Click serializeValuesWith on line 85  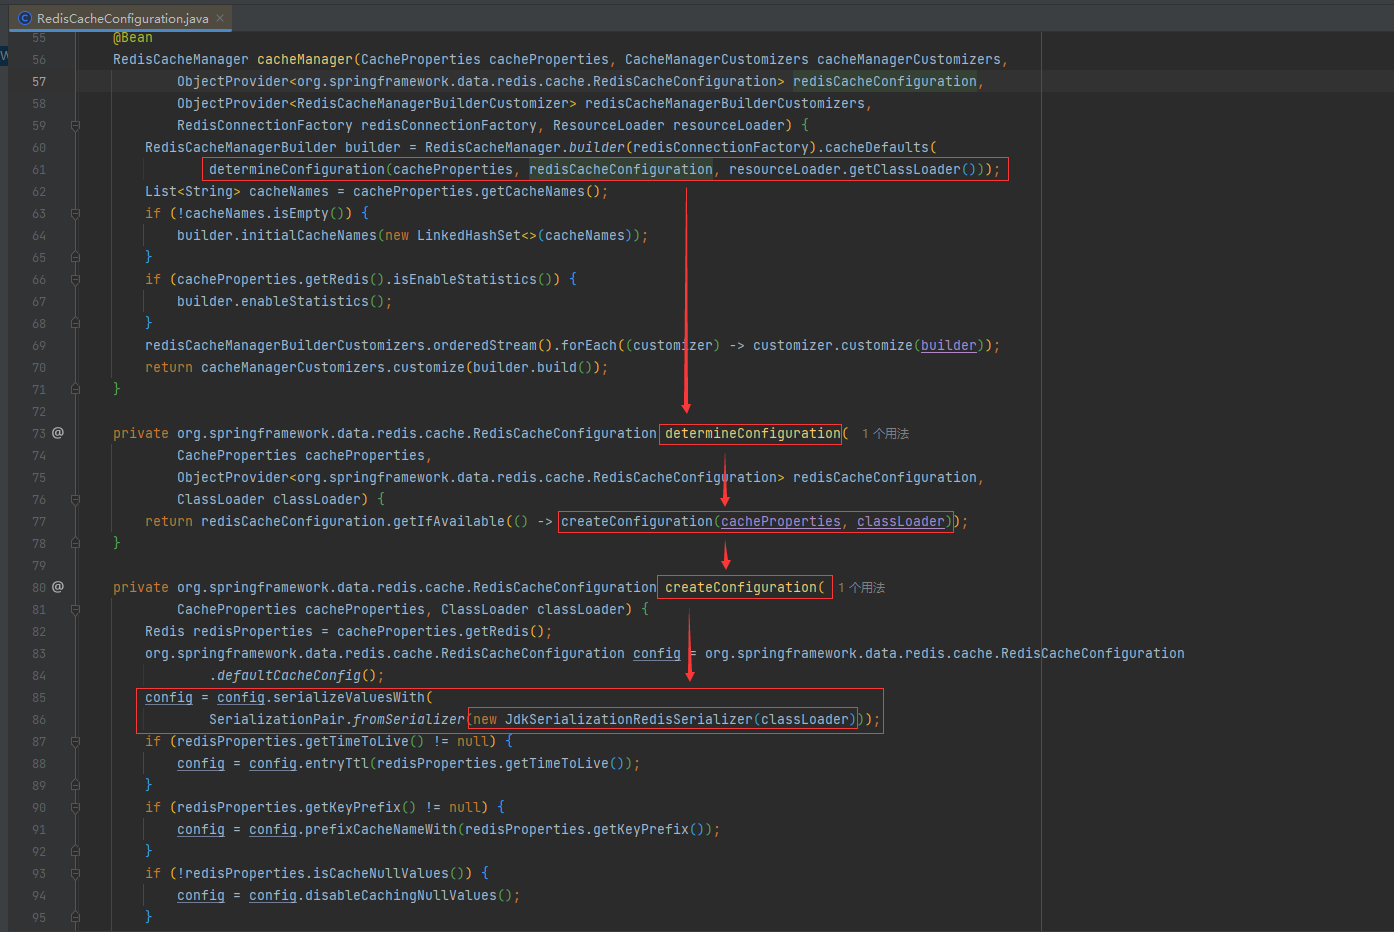[349, 698]
